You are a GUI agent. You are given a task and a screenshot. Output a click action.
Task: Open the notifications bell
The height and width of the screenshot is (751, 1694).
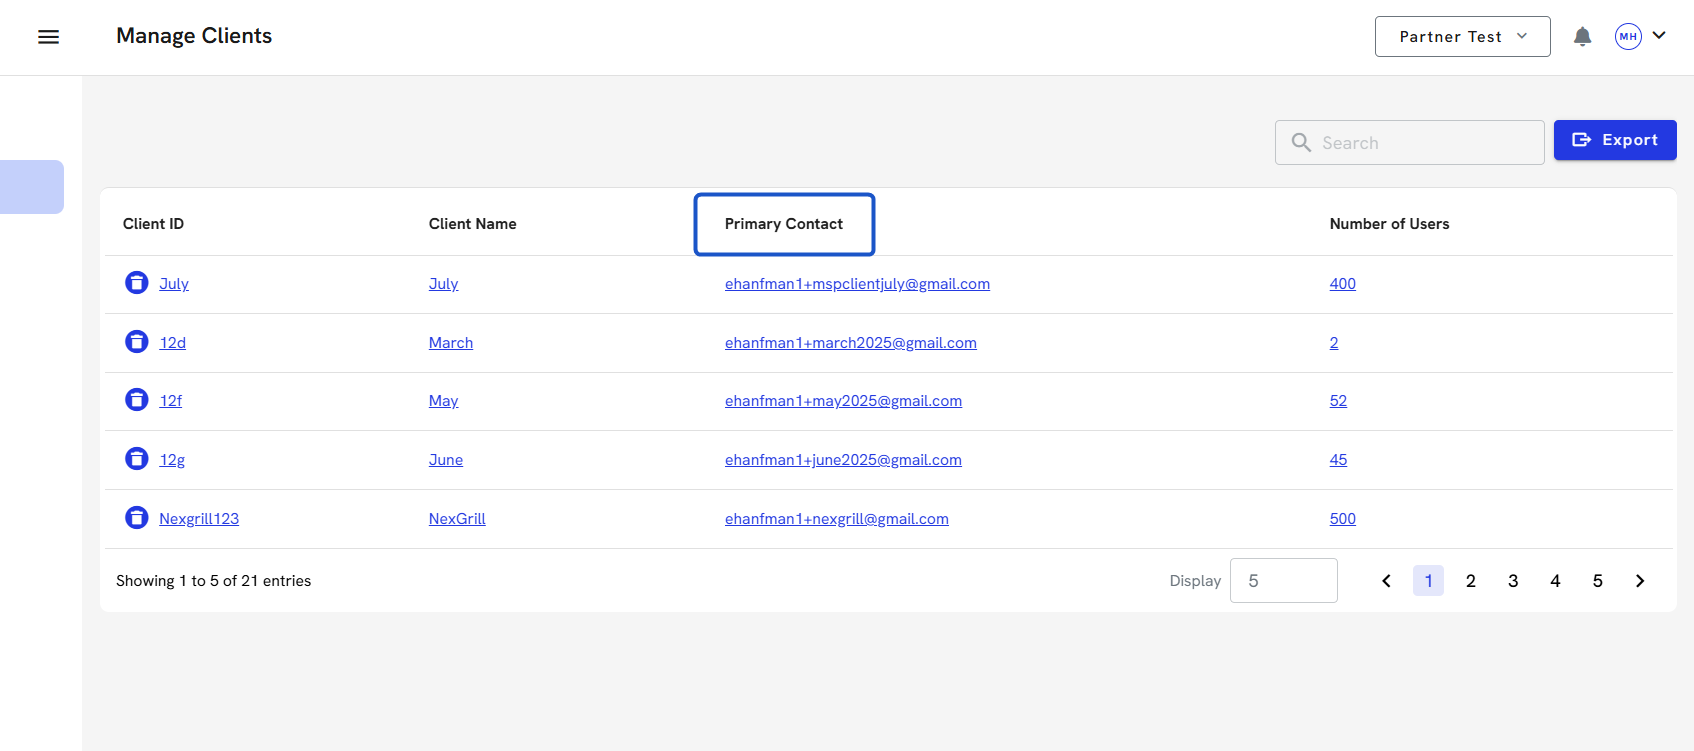(1582, 37)
